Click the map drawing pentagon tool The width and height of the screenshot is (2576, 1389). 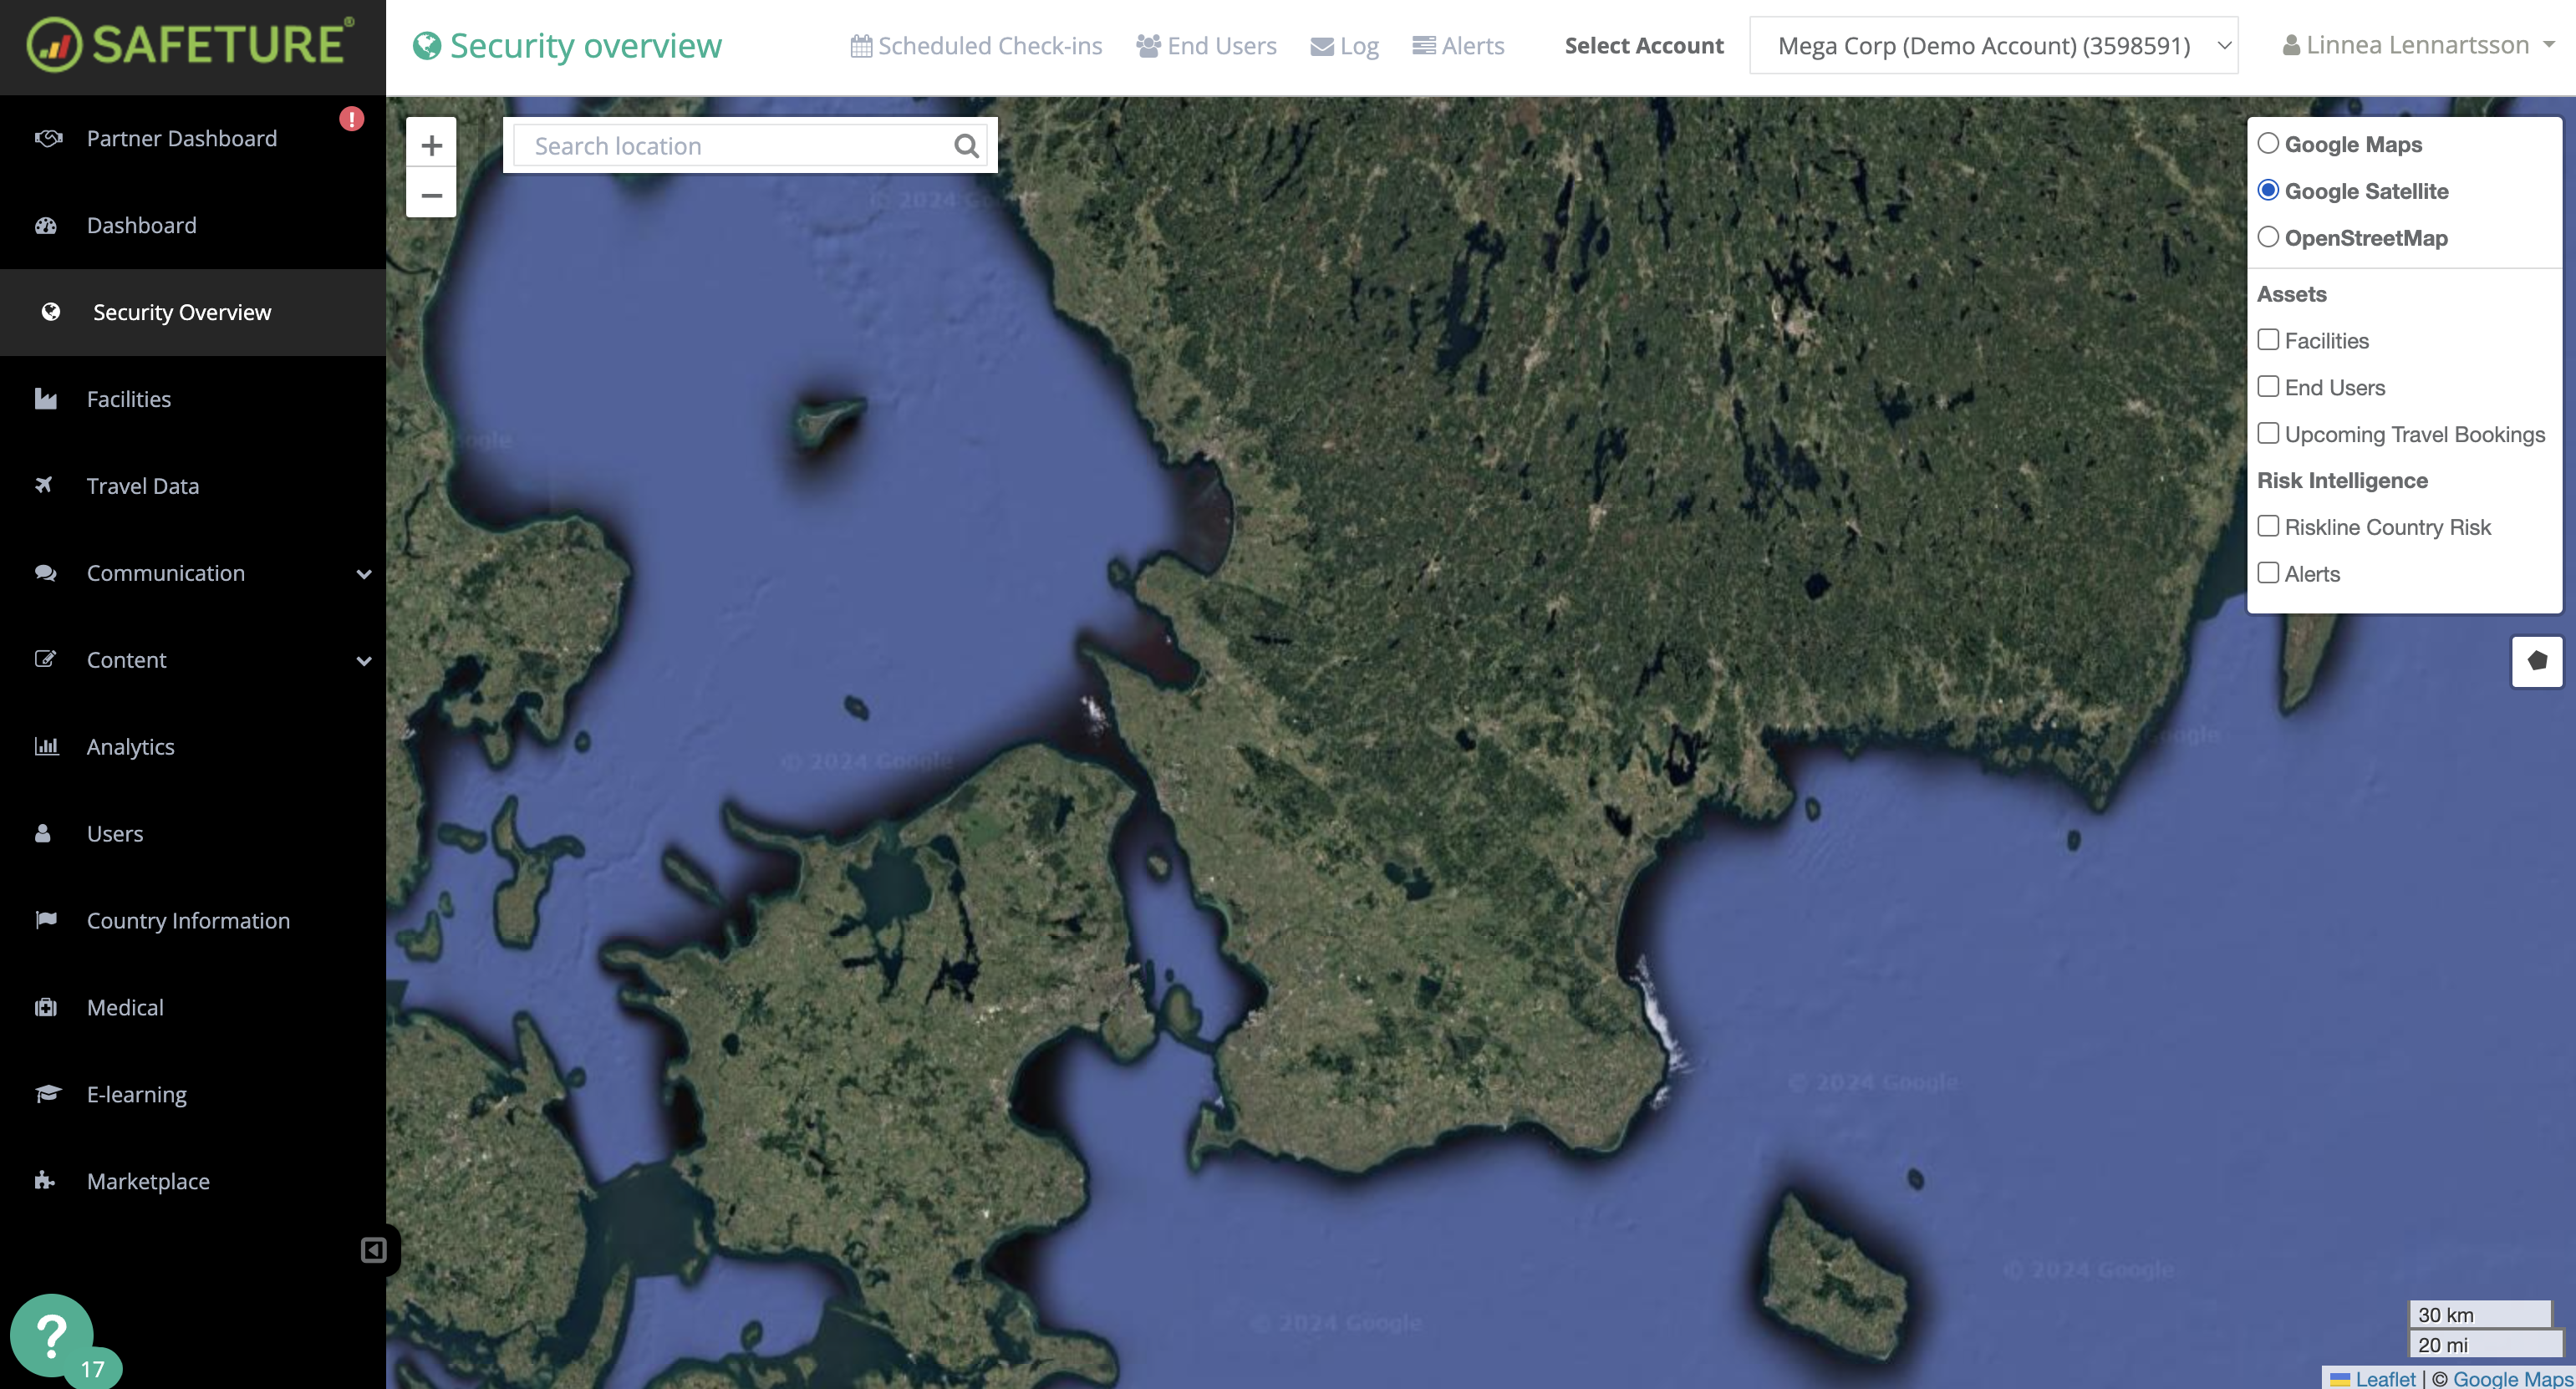2536,661
